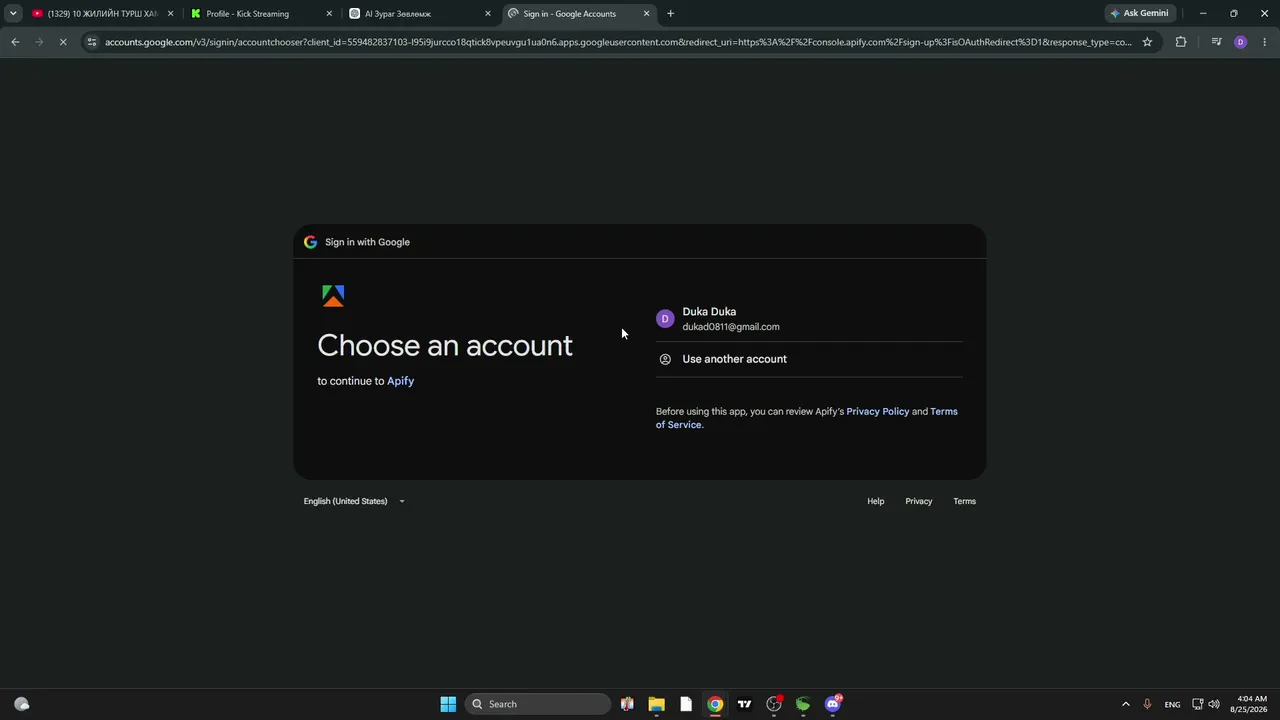
Task: Open the Chrome profile avatar
Action: click(1241, 42)
